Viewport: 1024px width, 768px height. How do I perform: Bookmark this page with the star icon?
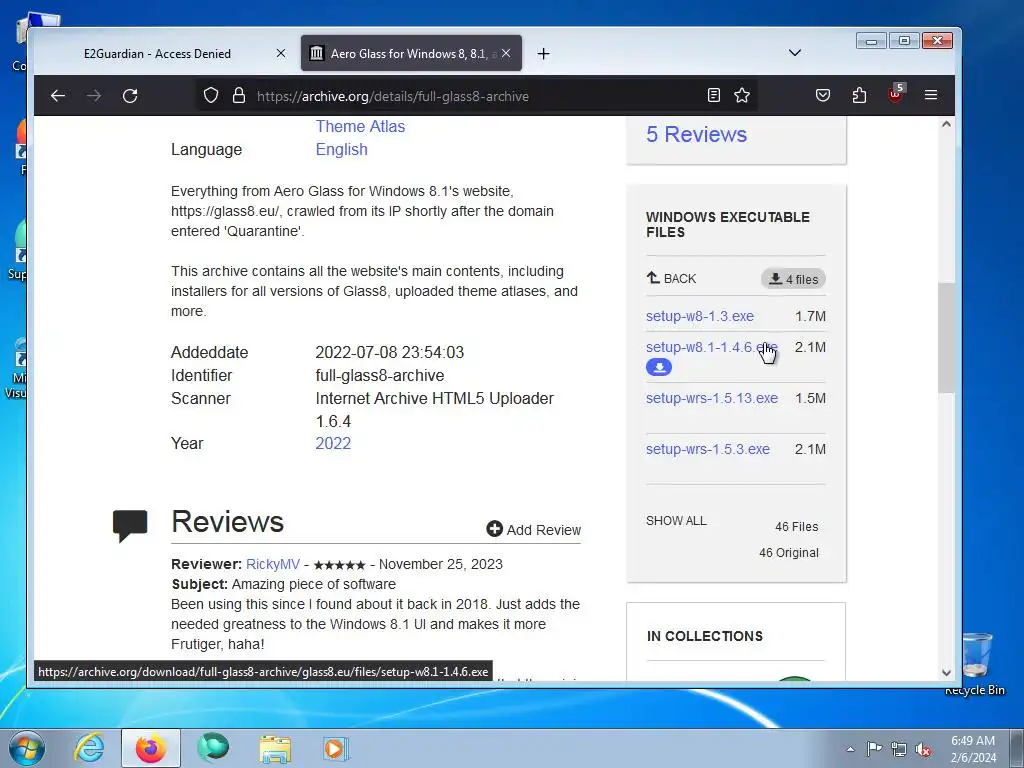point(742,95)
